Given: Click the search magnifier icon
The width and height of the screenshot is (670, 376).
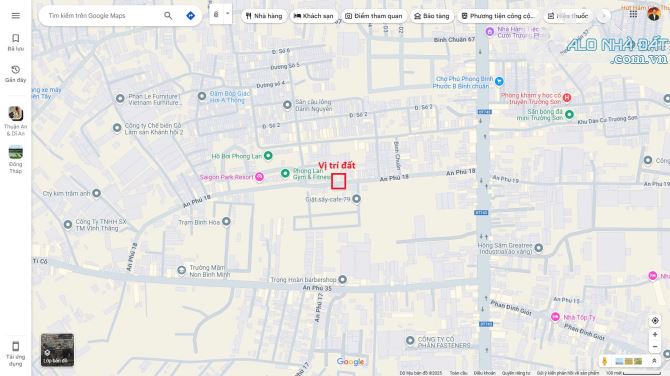Looking at the screenshot, I should pyautogui.click(x=168, y=16).
